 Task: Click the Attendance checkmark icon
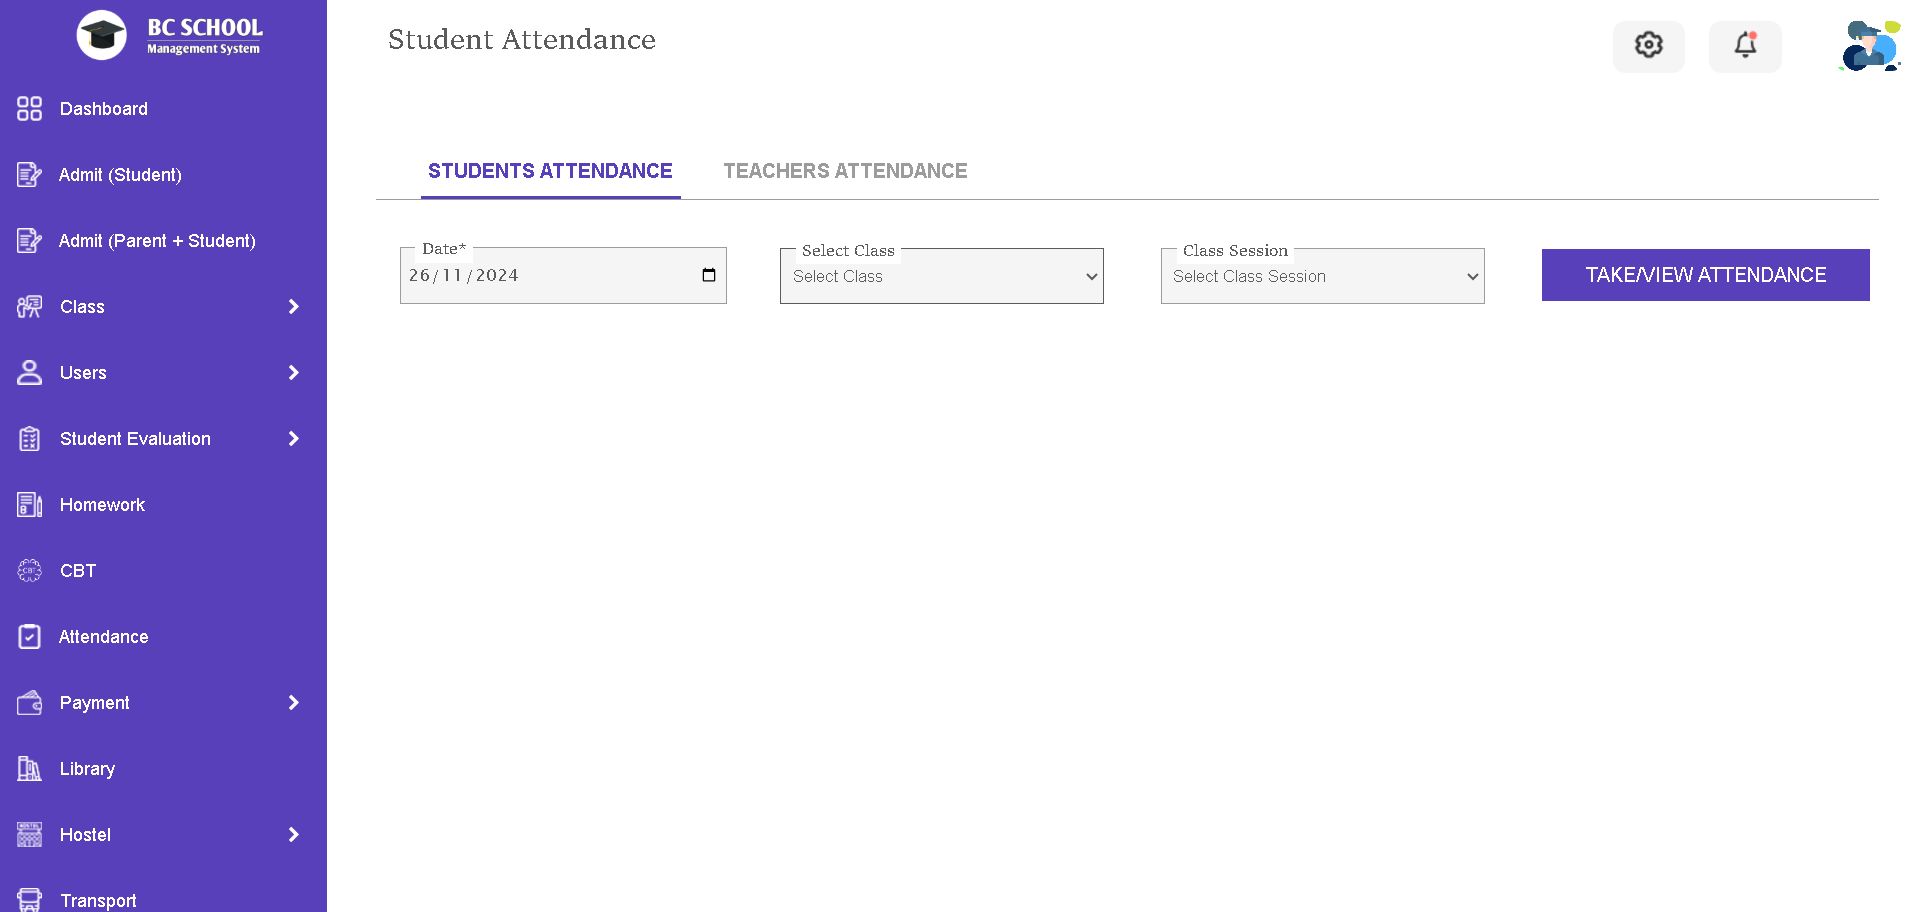click(x=30, y=637)
